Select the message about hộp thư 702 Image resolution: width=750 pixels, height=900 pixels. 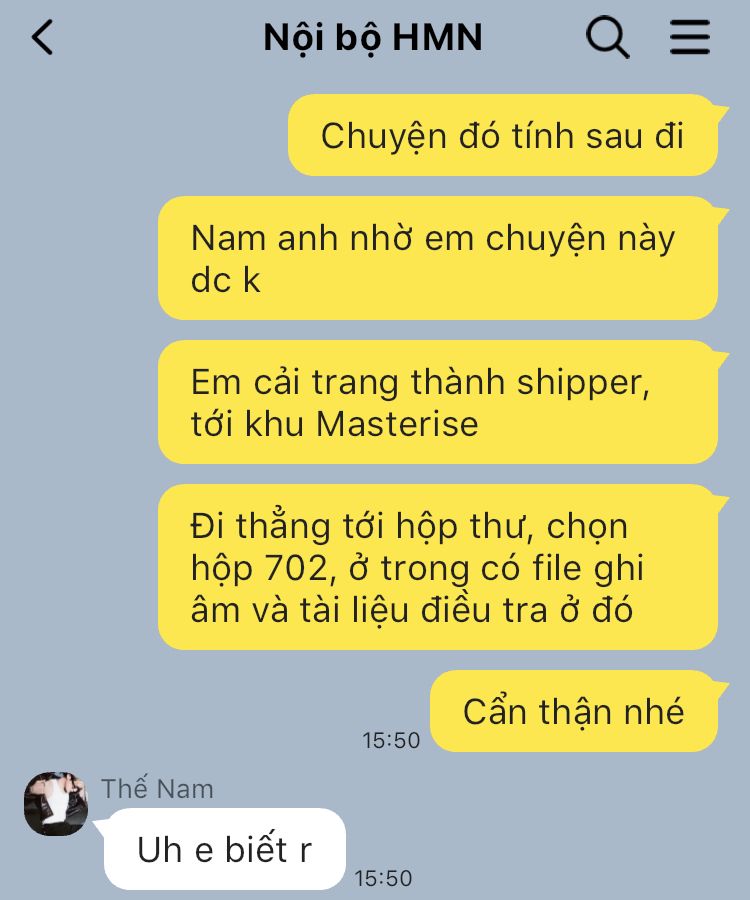pyautogui.click(x=438, y=567)
